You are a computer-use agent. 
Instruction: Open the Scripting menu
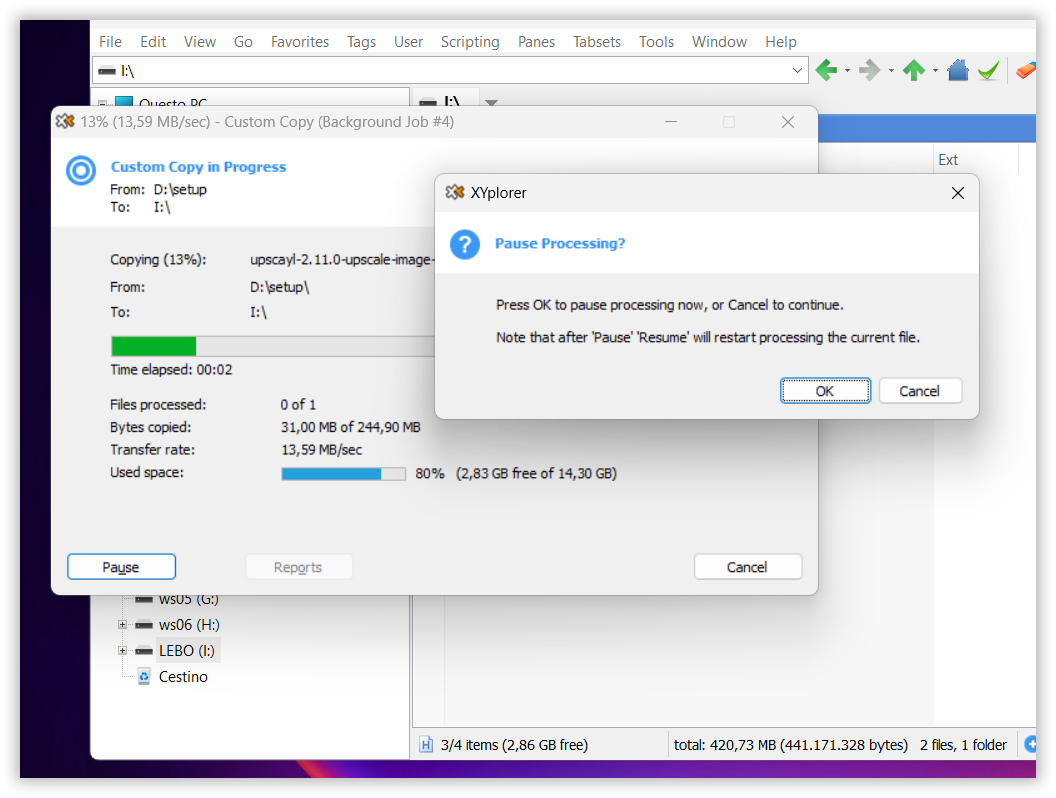tap(470, 42)
